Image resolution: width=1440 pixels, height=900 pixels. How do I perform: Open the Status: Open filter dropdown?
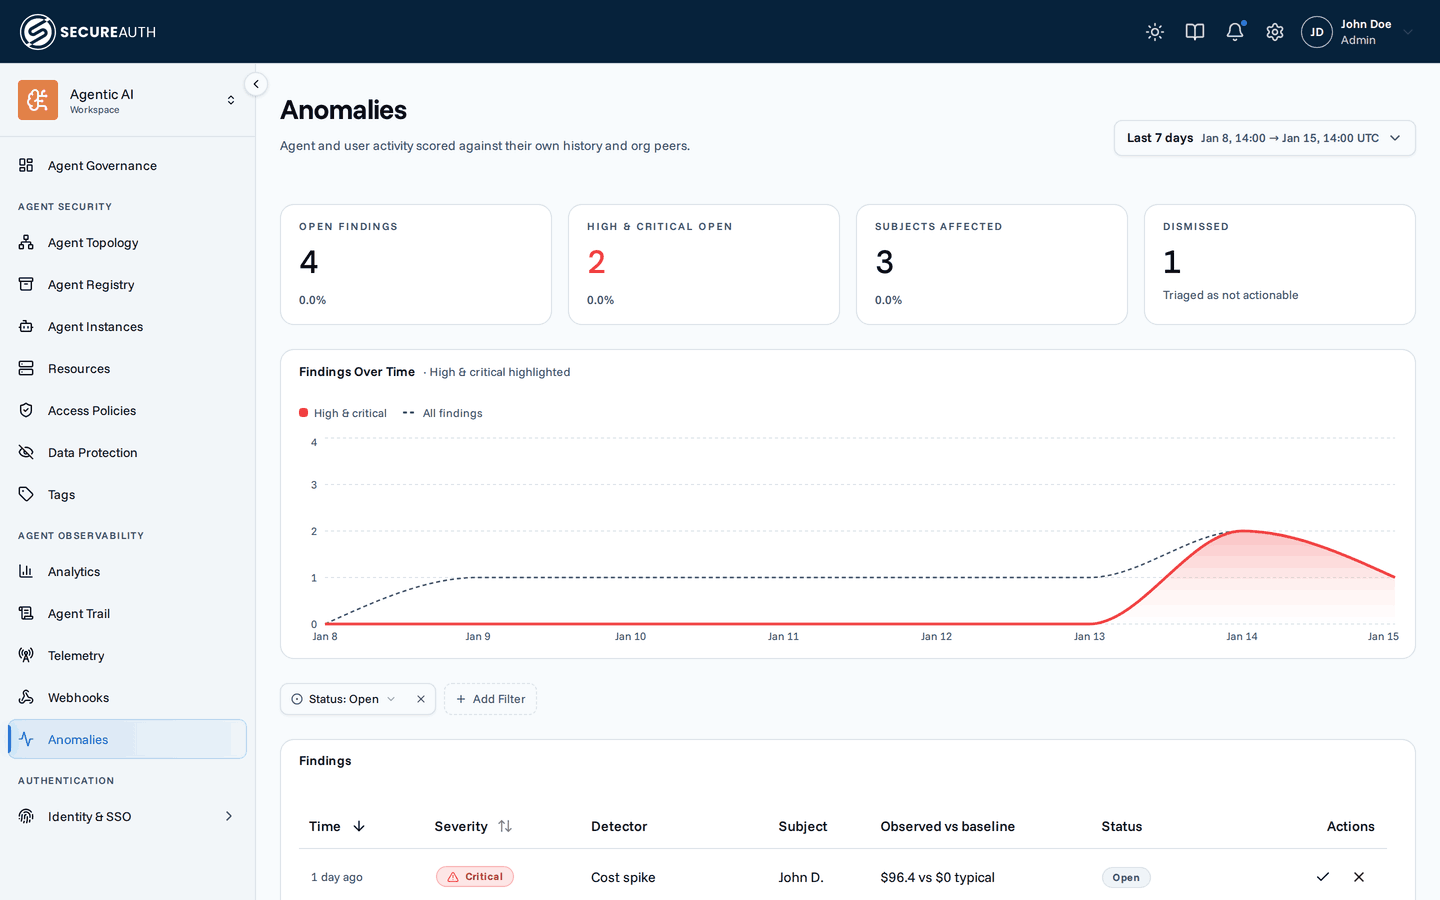click(x=343, y=699)
